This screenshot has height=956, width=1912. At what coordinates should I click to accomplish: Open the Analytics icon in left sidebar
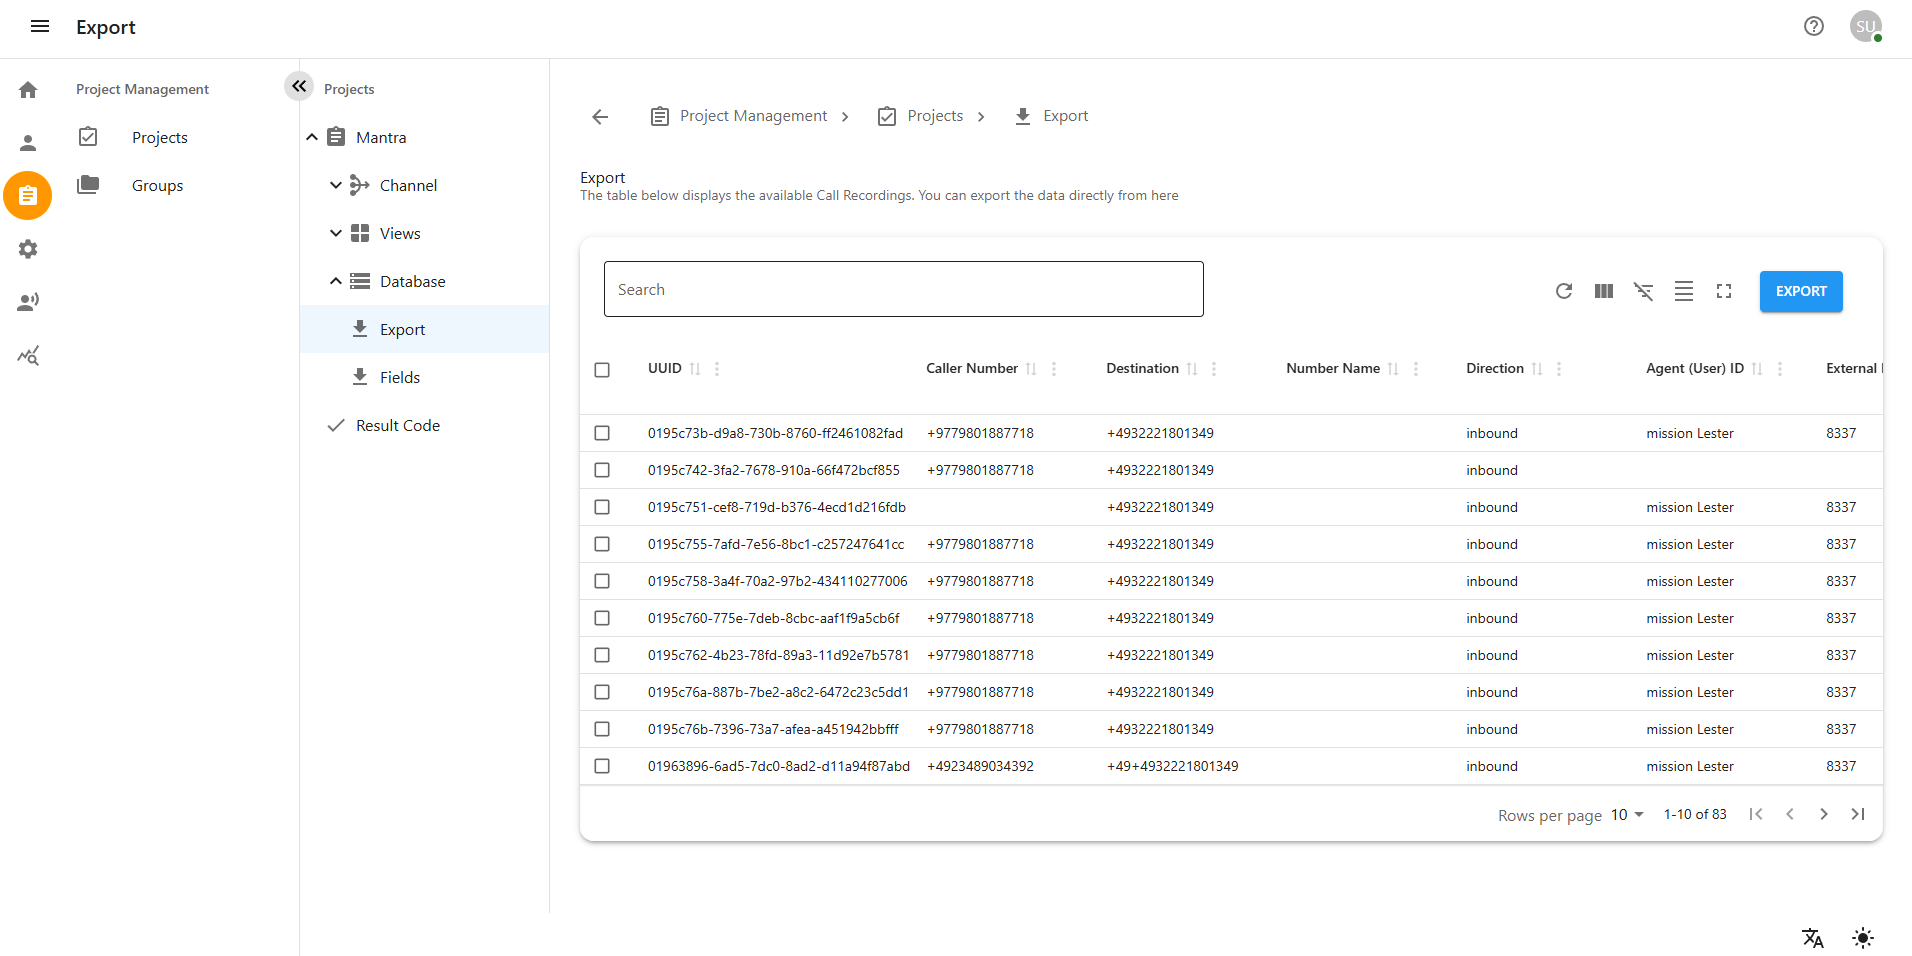(28, 355)
